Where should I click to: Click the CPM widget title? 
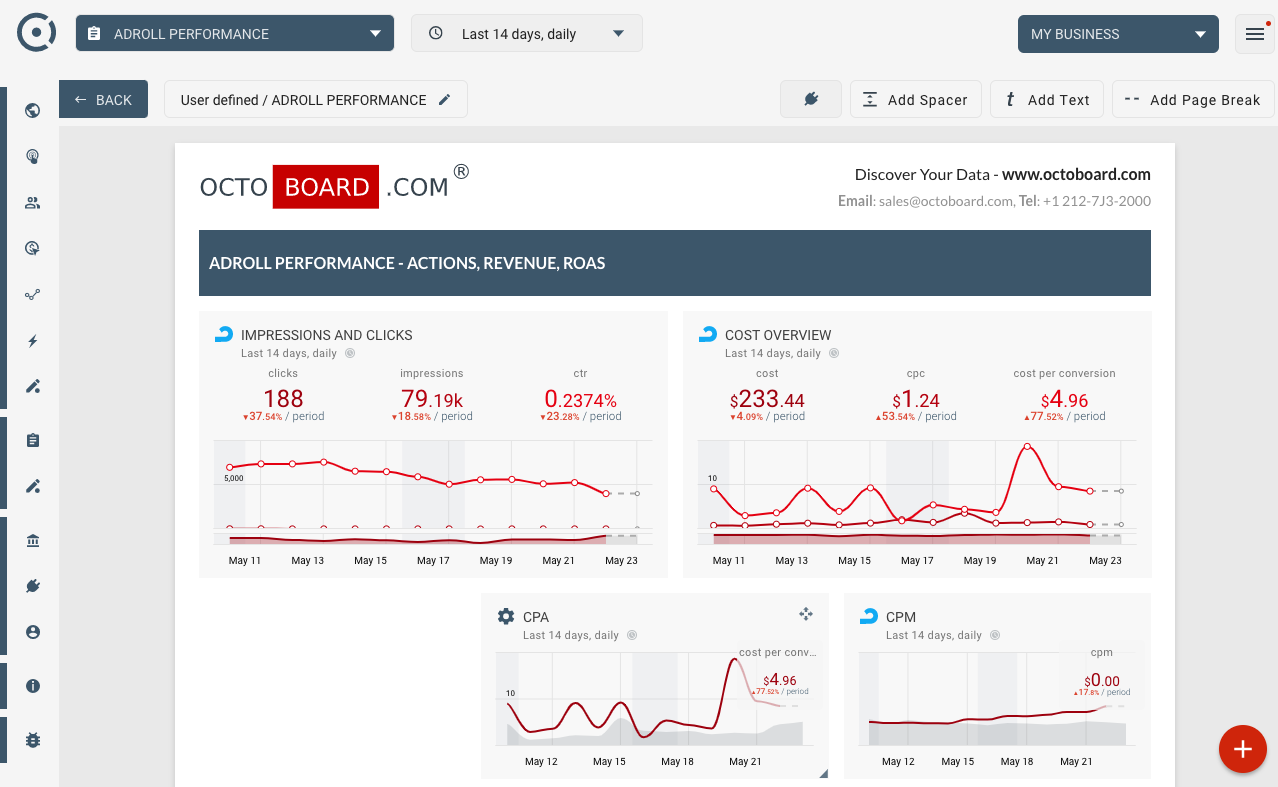coord(901,617)
